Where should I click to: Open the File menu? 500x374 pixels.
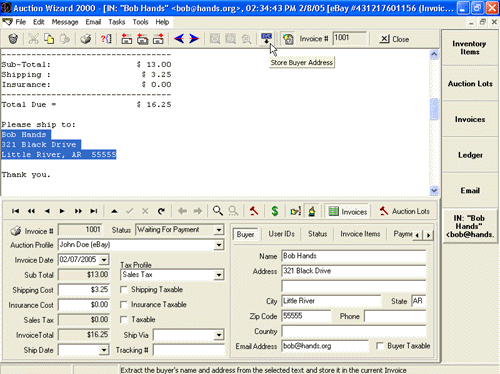[20, 22]
